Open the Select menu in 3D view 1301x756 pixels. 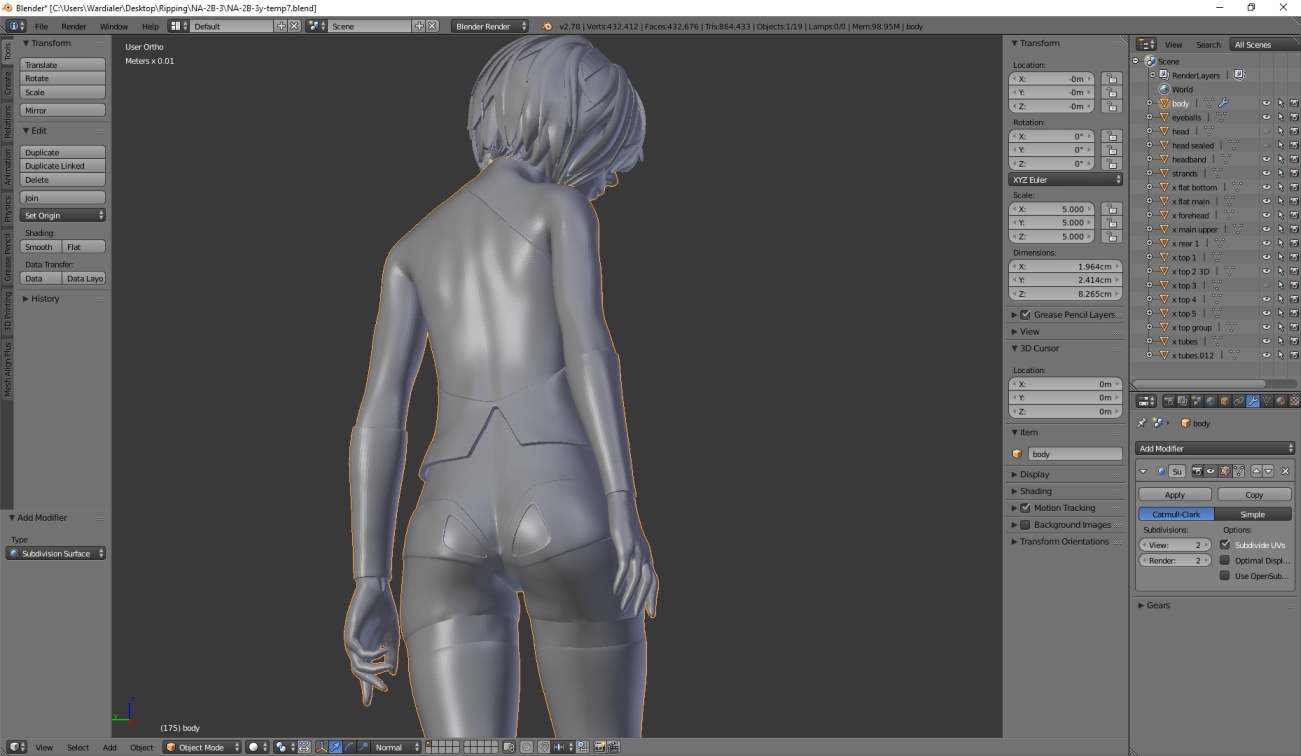pos(78,747)
